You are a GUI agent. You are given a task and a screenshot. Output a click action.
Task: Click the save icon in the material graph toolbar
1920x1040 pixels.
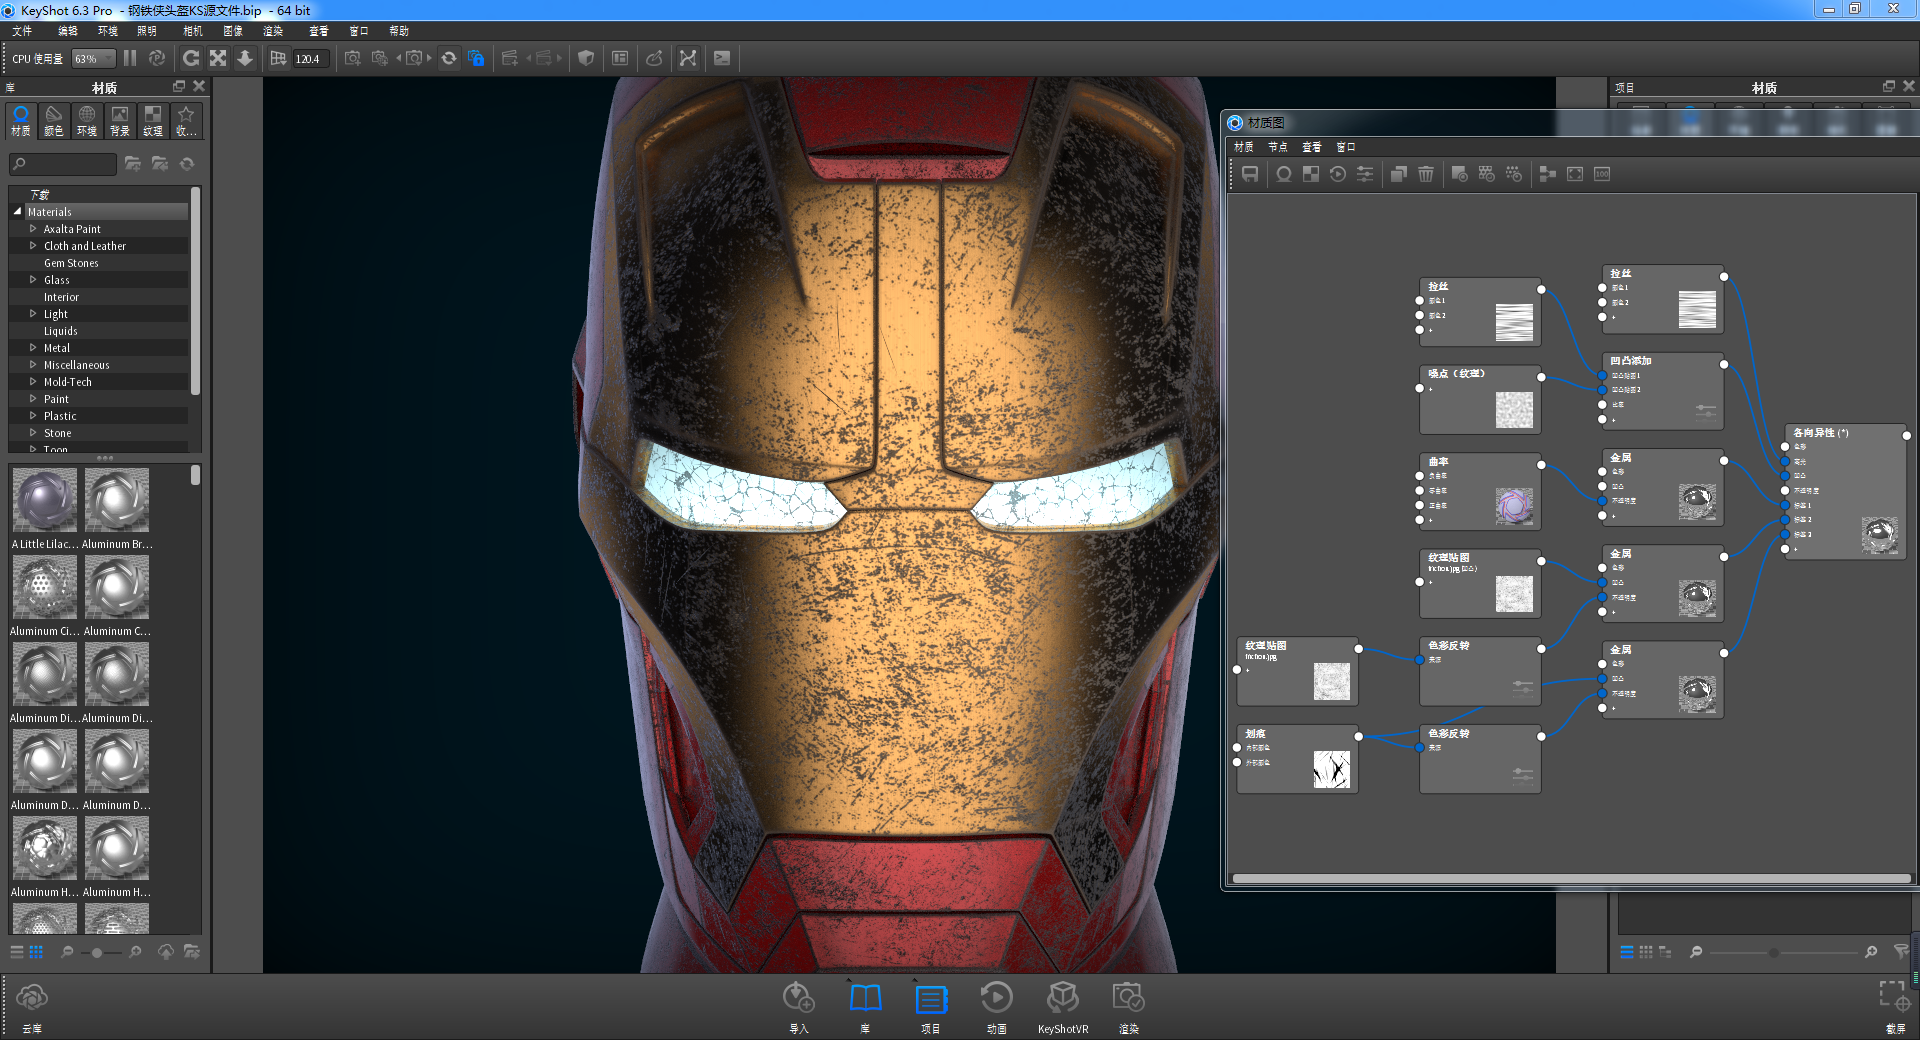point(1250,173)
